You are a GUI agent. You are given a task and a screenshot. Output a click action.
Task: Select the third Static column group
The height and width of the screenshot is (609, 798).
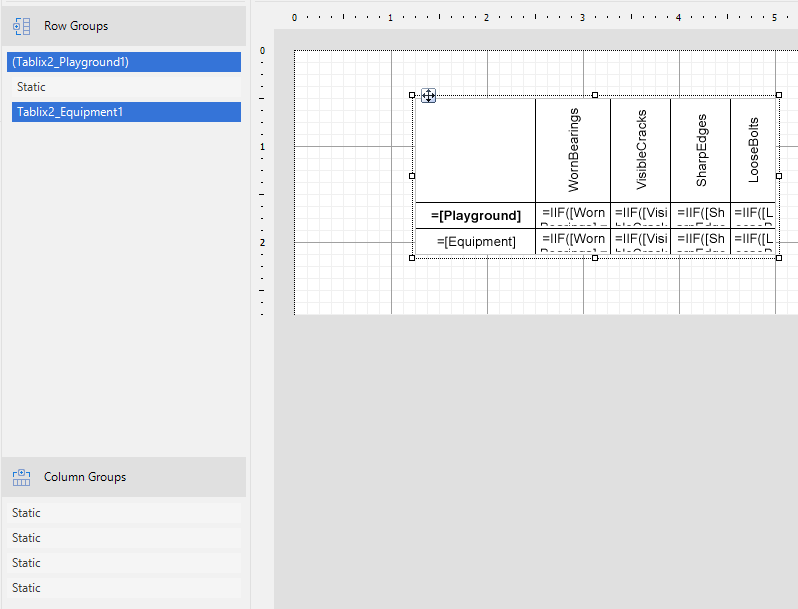[124, 563]
